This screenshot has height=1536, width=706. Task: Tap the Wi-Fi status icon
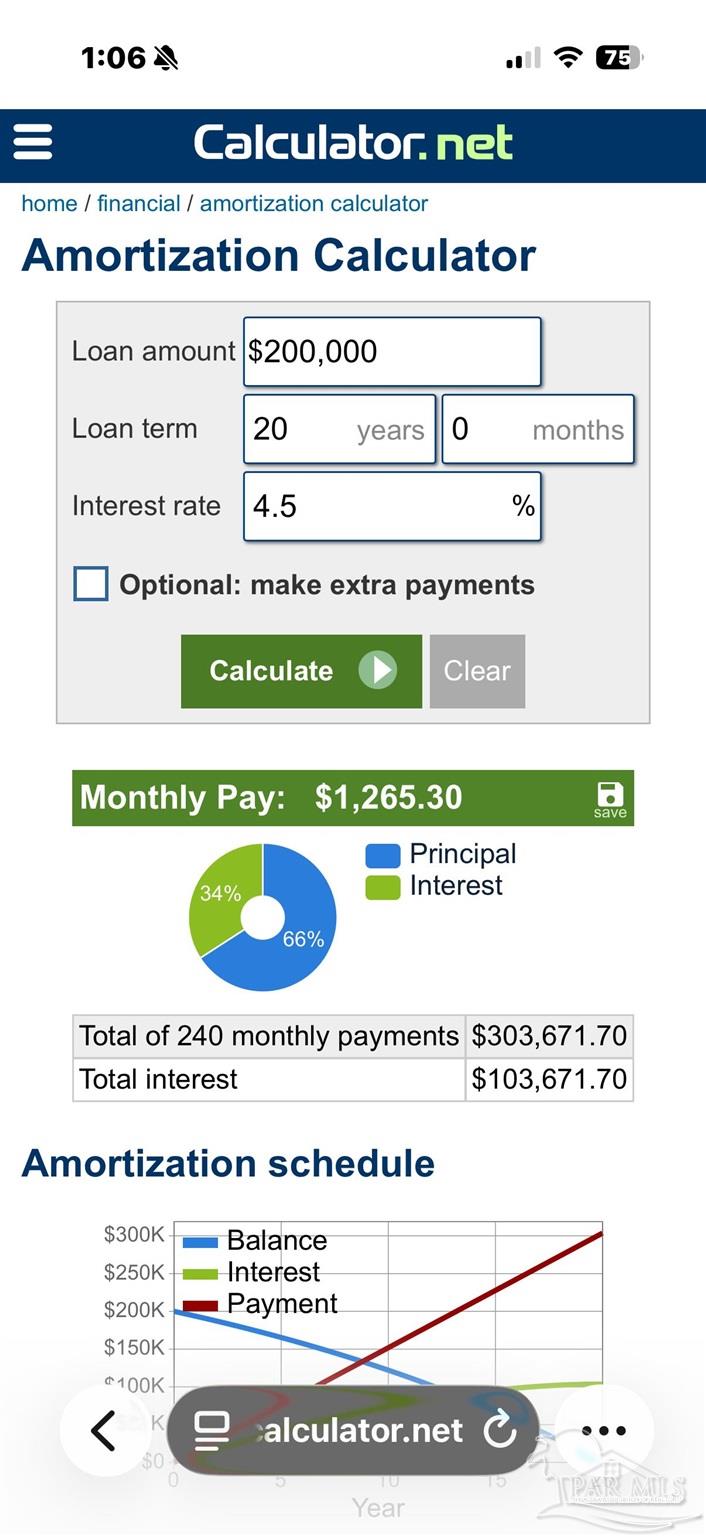coord(568,58)
